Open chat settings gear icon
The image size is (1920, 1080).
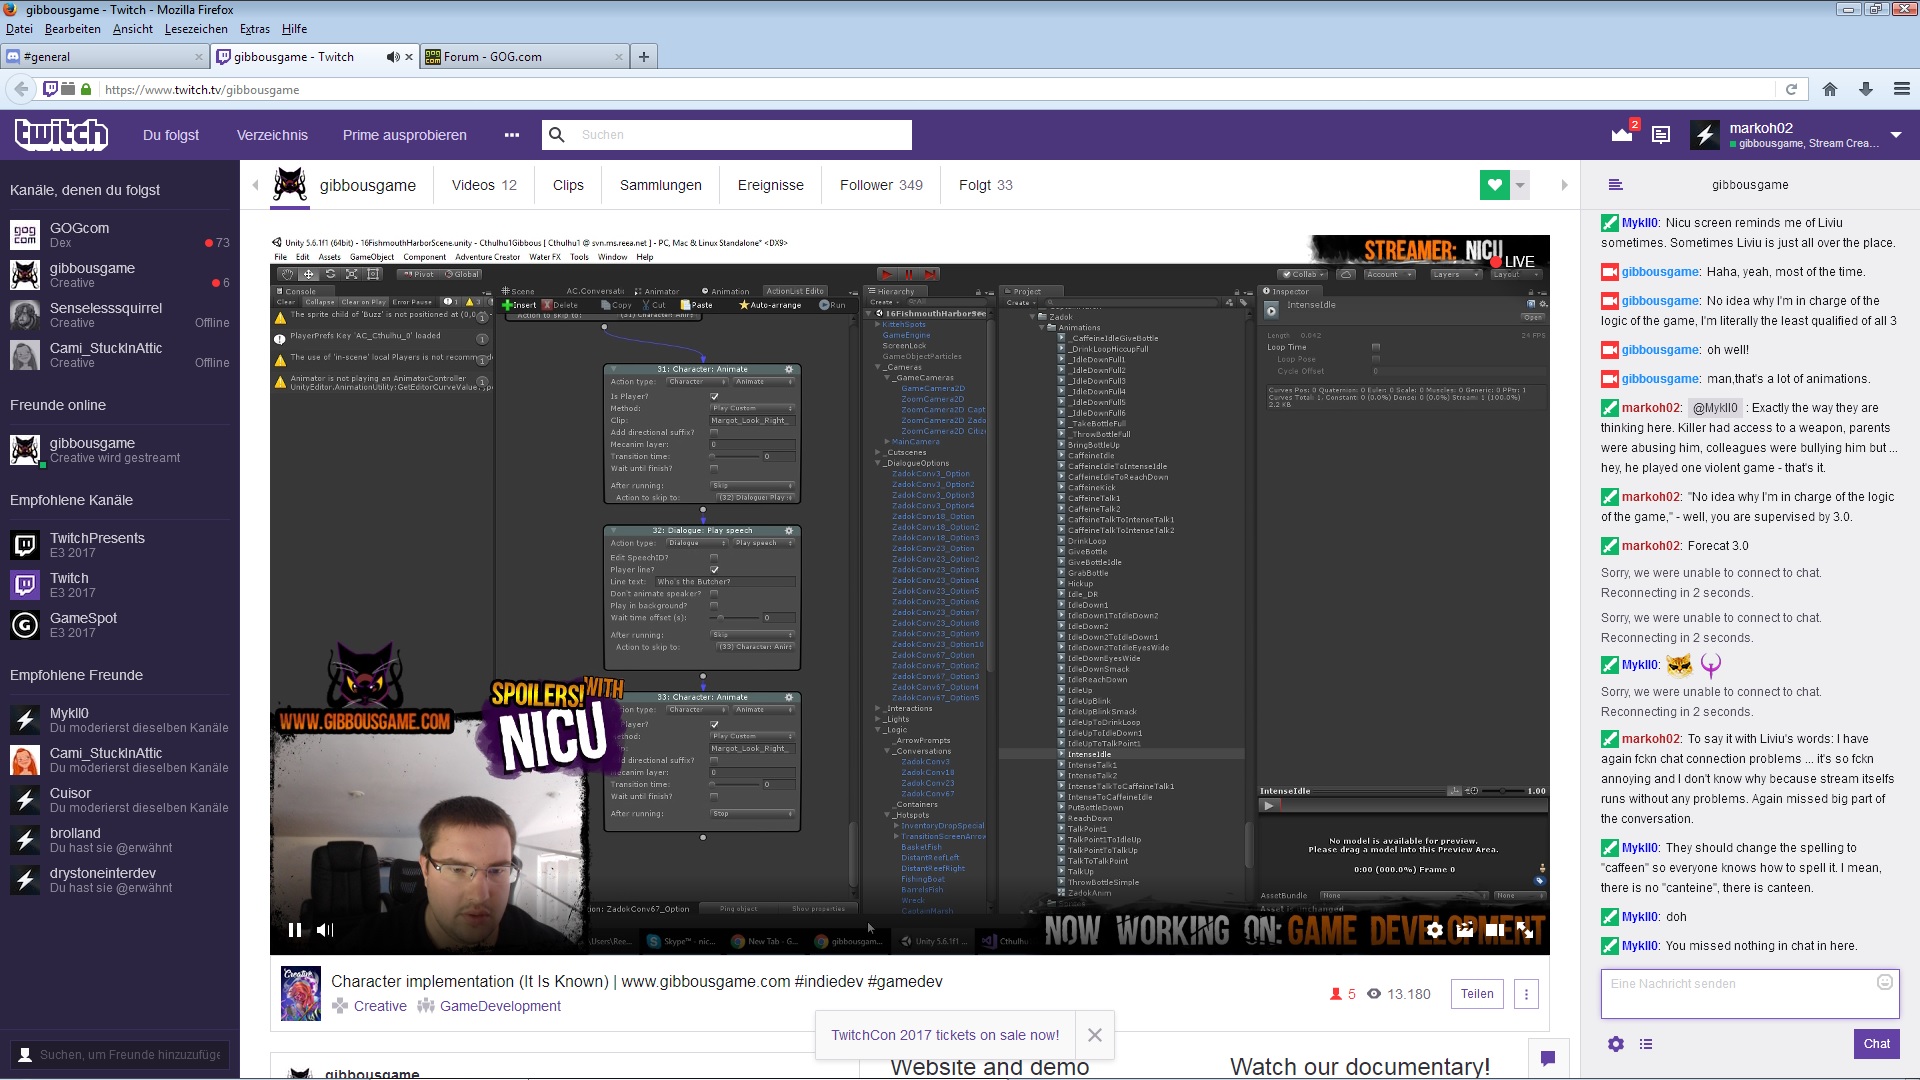(1616, 1044)
